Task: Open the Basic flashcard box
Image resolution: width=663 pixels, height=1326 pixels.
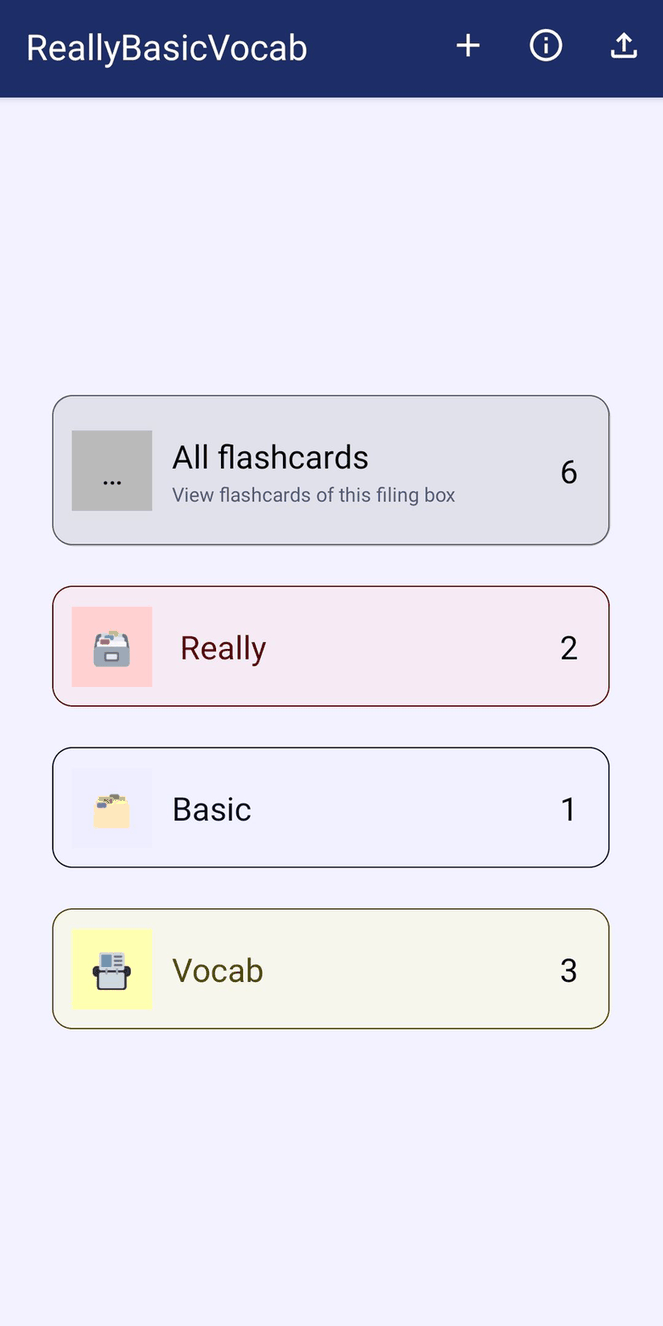Action: click(331, 808)
